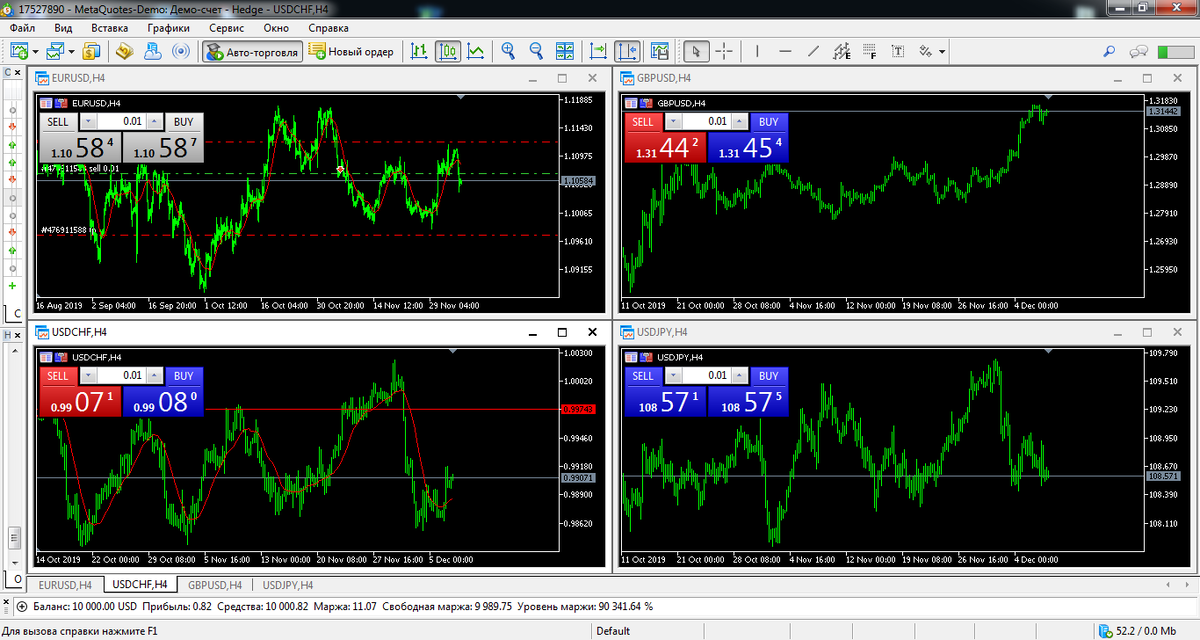This screenshot has width=1200, height=640.
Task: Open the Справка menu
Action: 329,28
